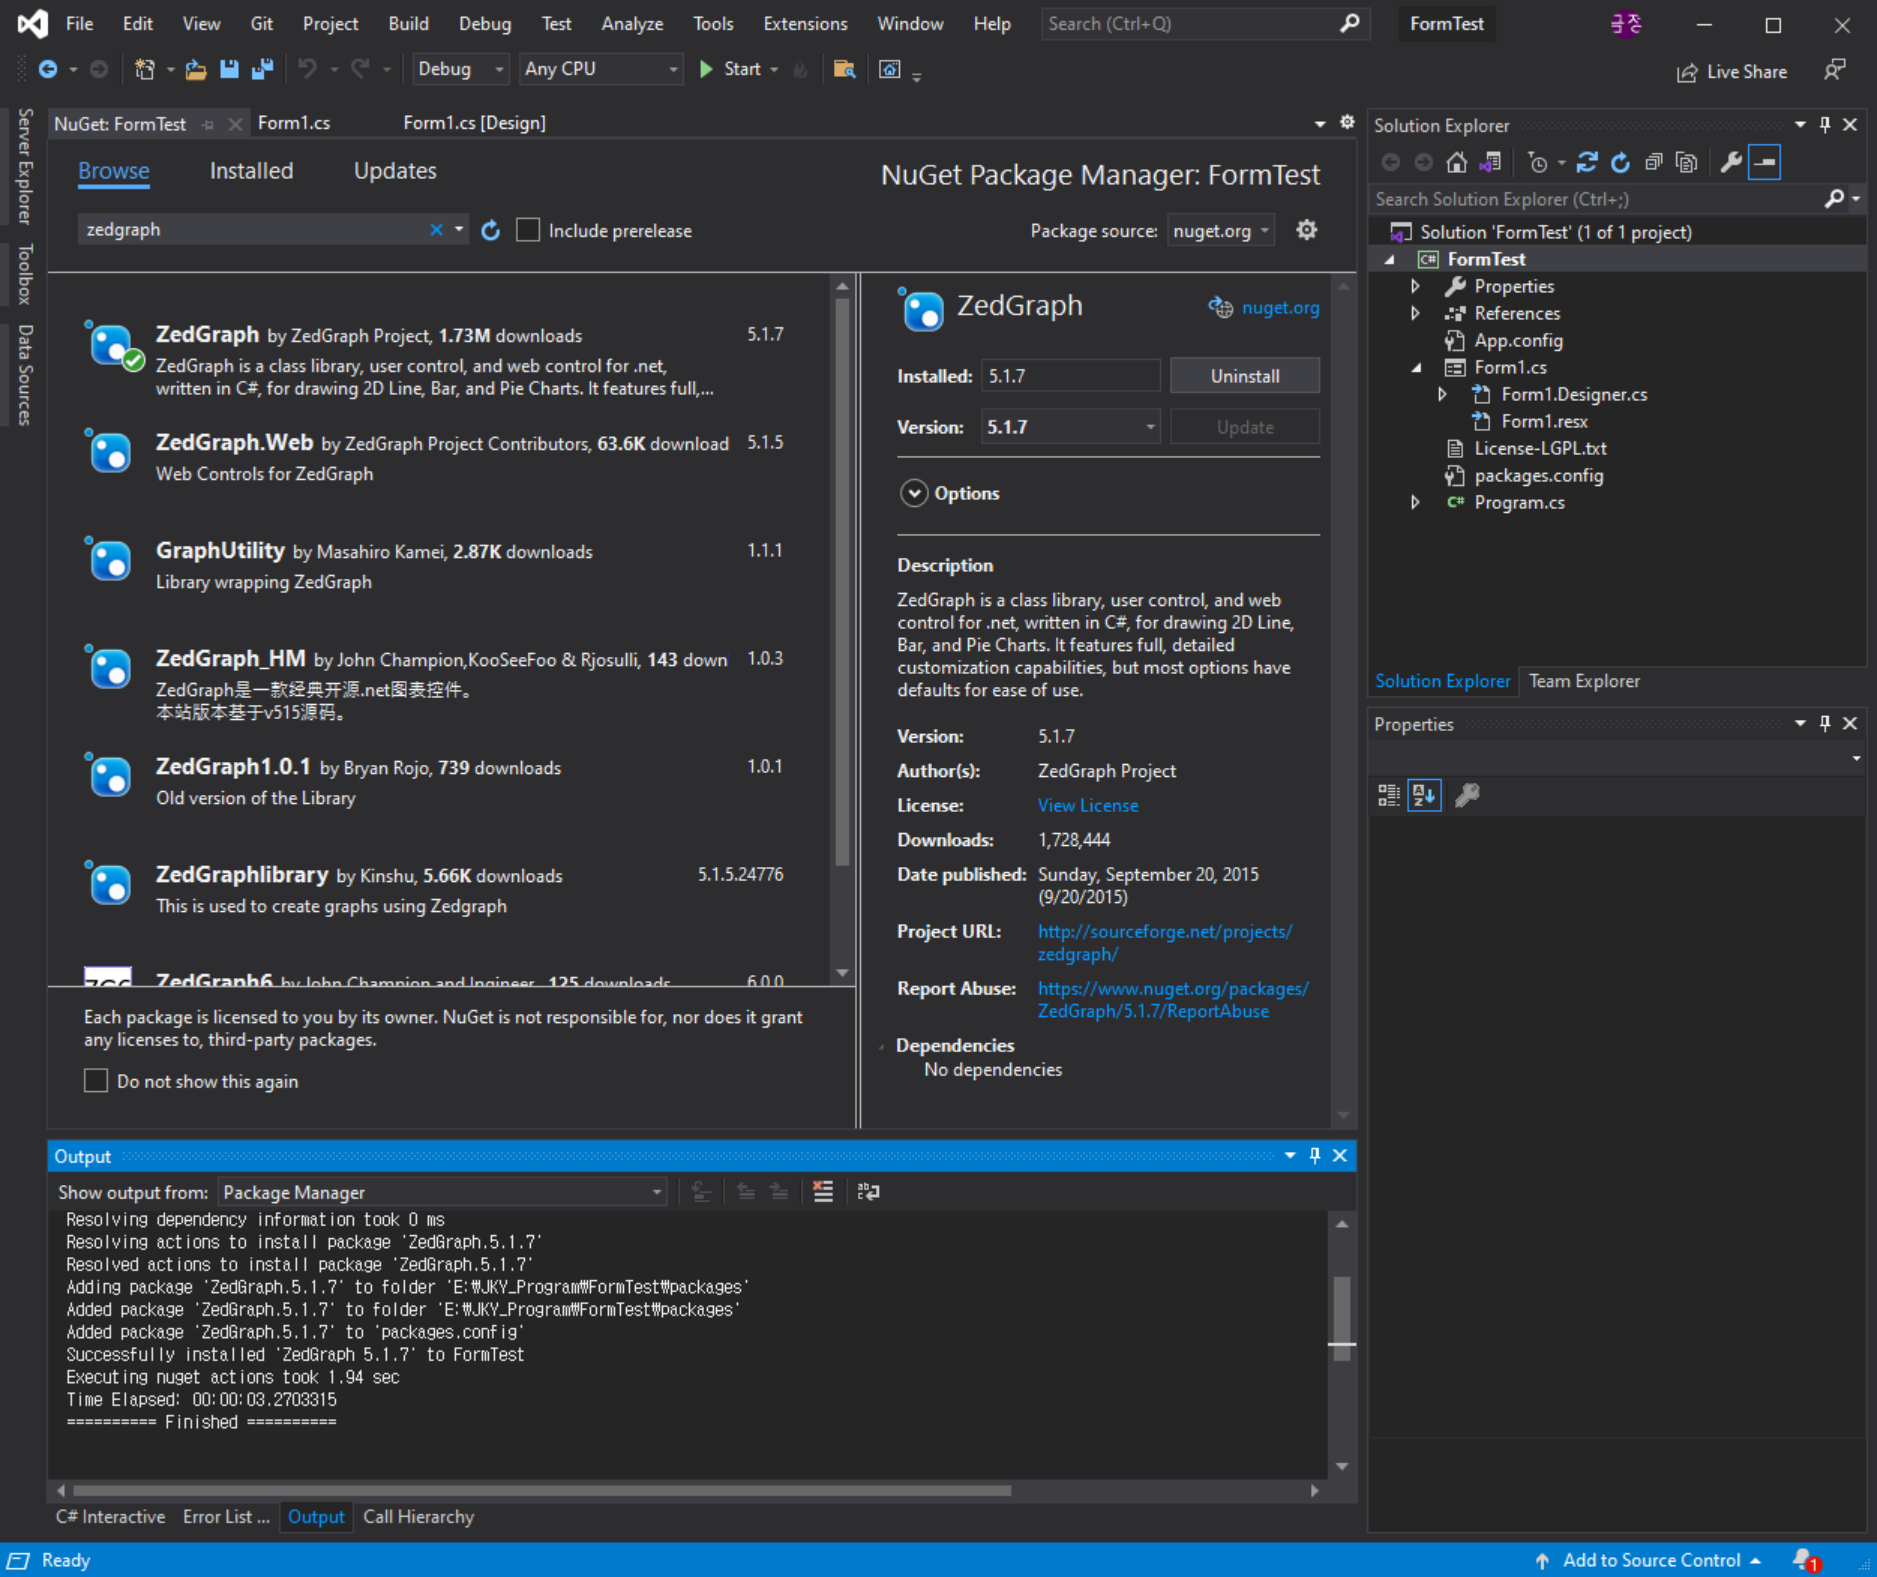Image resolution: width=1877 pixels, height=1577 pixels.
Task: Switch to the Installed tab
Action: point(251,171)
